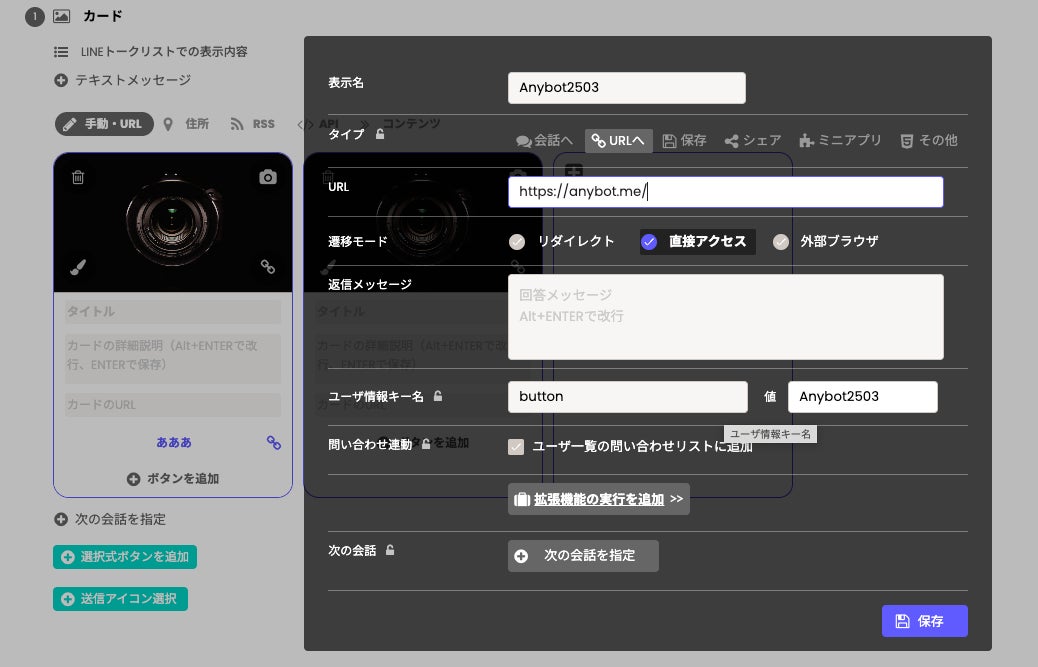This screenshot has height=667, width=1038.
Task: Click link icon beside あああ button
Action: [x=274, y=443]
